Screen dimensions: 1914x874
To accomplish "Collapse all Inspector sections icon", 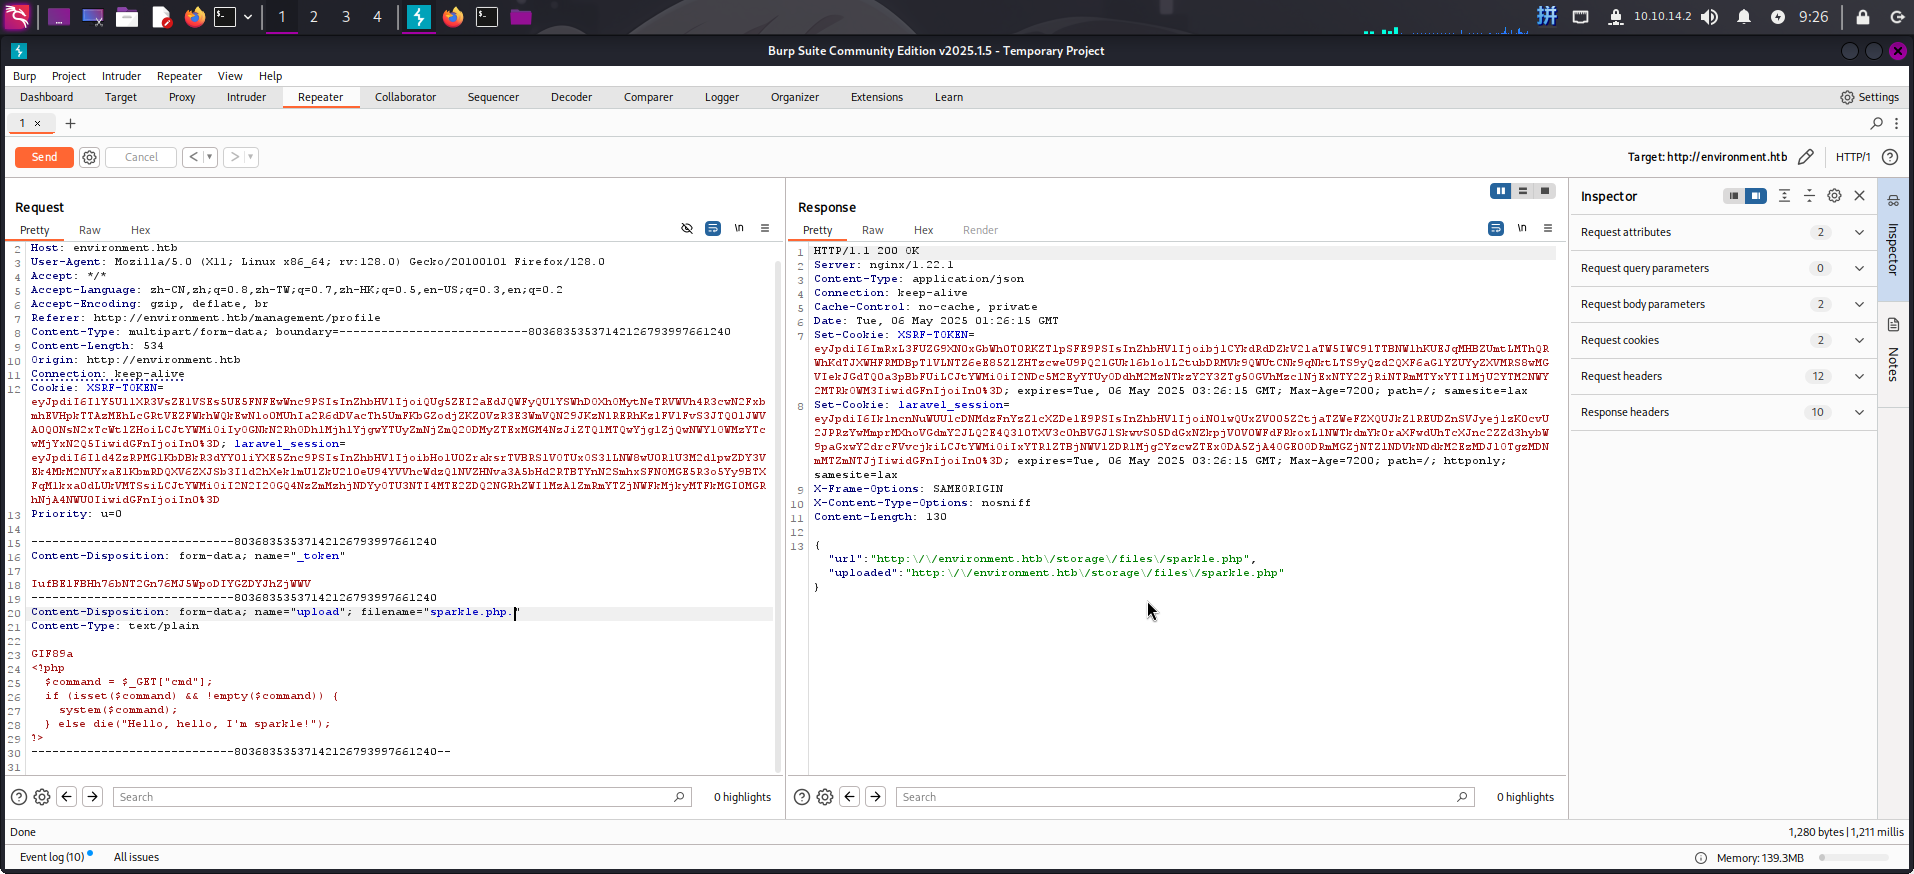I will (1809, 196).
